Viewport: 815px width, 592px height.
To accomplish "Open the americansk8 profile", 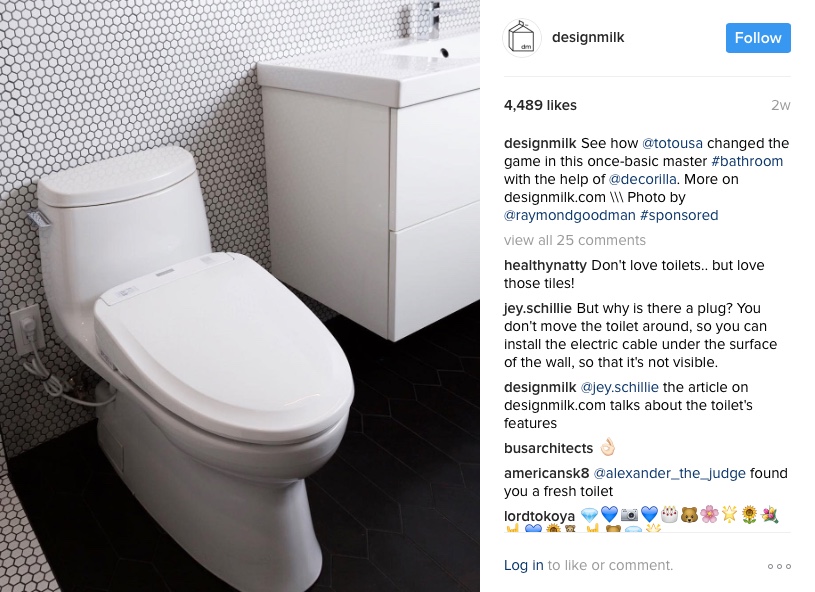I will [546, 473].
